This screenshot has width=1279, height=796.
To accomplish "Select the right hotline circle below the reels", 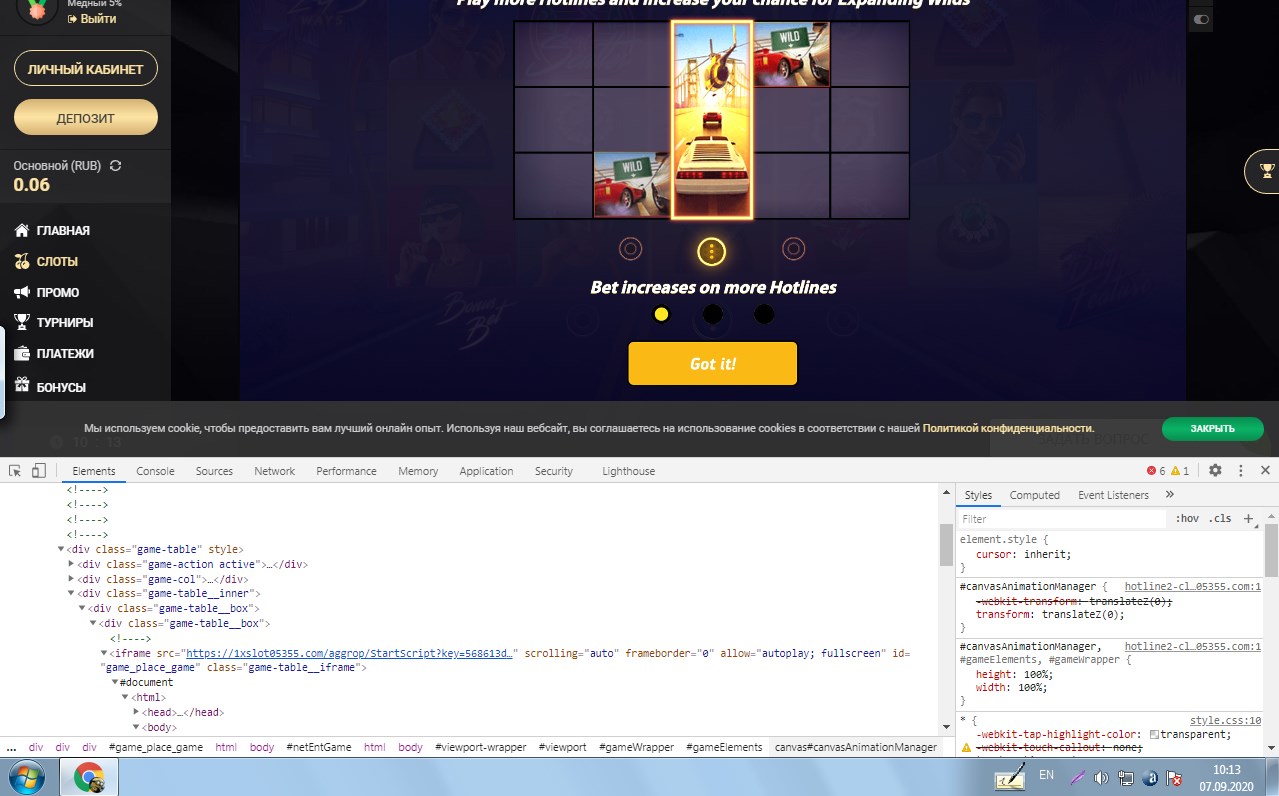I will (793, 248).
